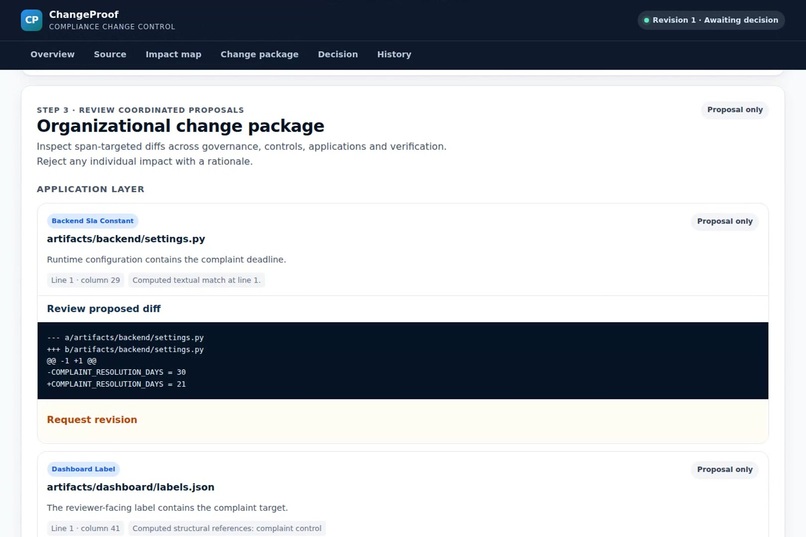This screenshot has width=806, height=537.
Task: Click the Dashboard Label tag
Action: click(83, 469)
